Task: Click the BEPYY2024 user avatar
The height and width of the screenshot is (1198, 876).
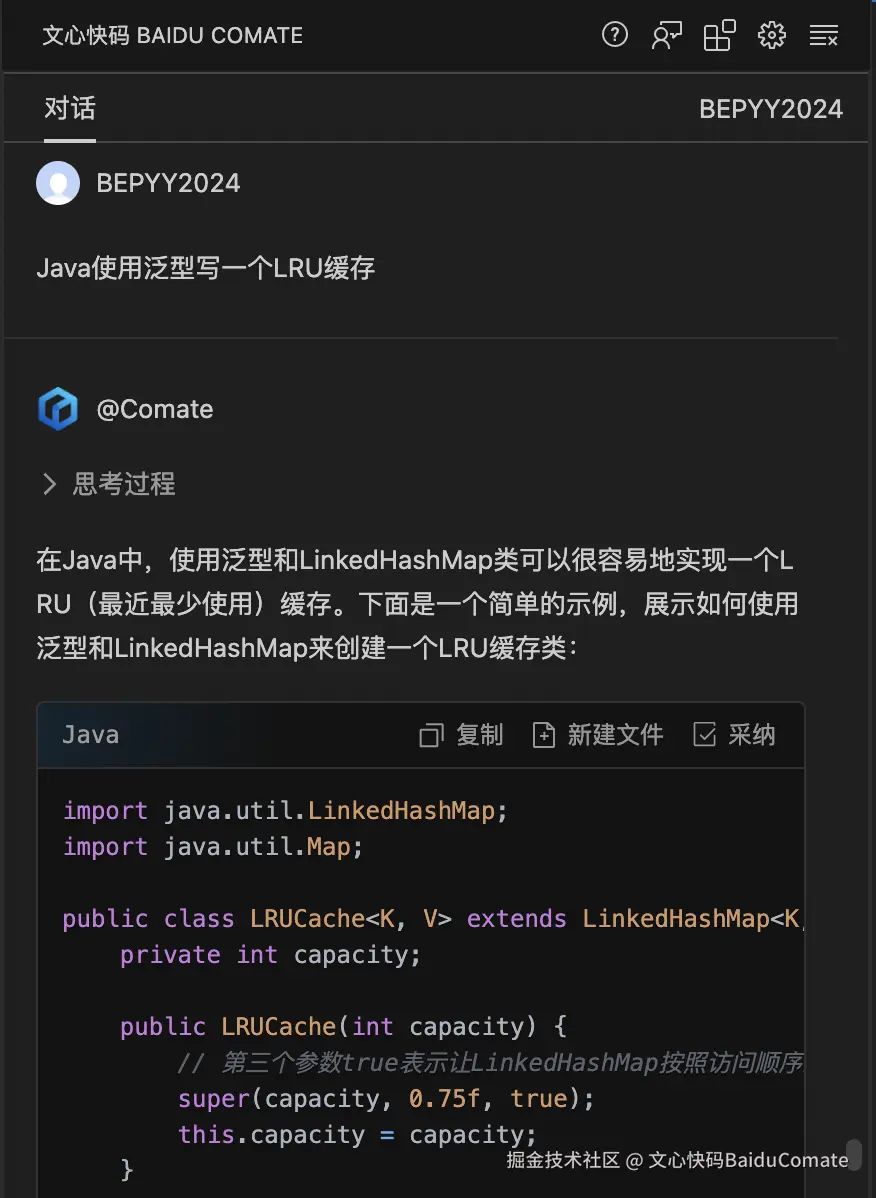Action: [58, 183]
